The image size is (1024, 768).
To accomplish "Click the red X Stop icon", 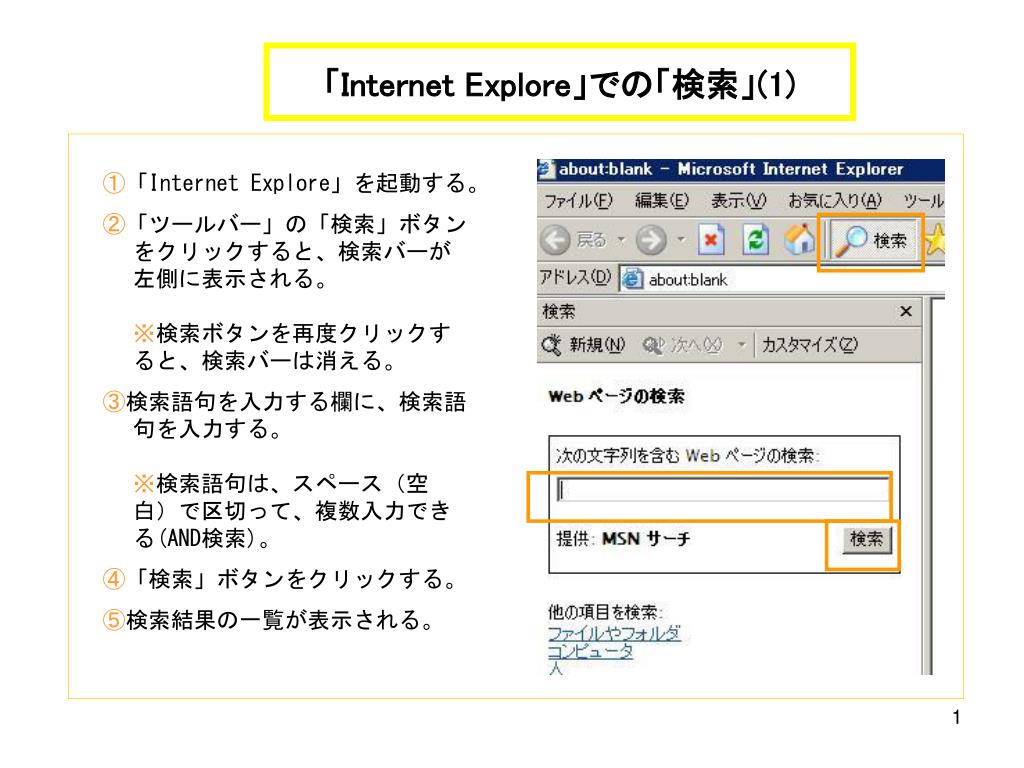I will pyautogui.click(x=711, y=240).
